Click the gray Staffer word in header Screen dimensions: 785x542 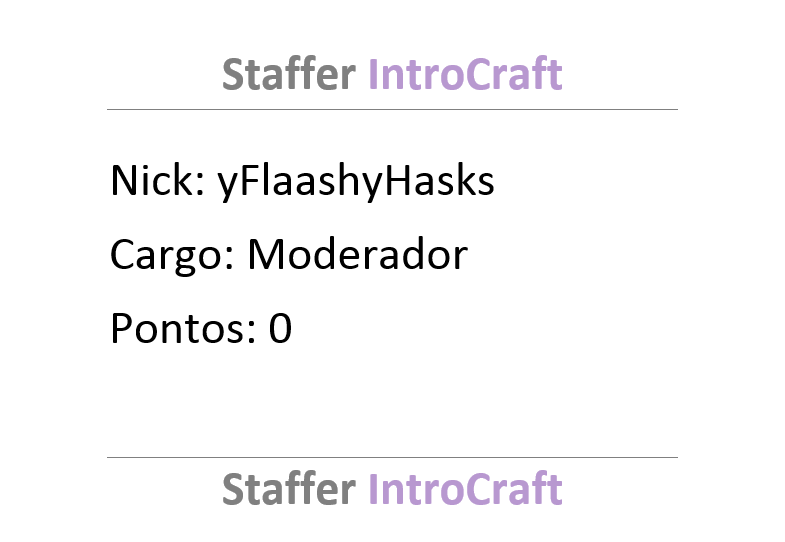[x=289, y=74]
